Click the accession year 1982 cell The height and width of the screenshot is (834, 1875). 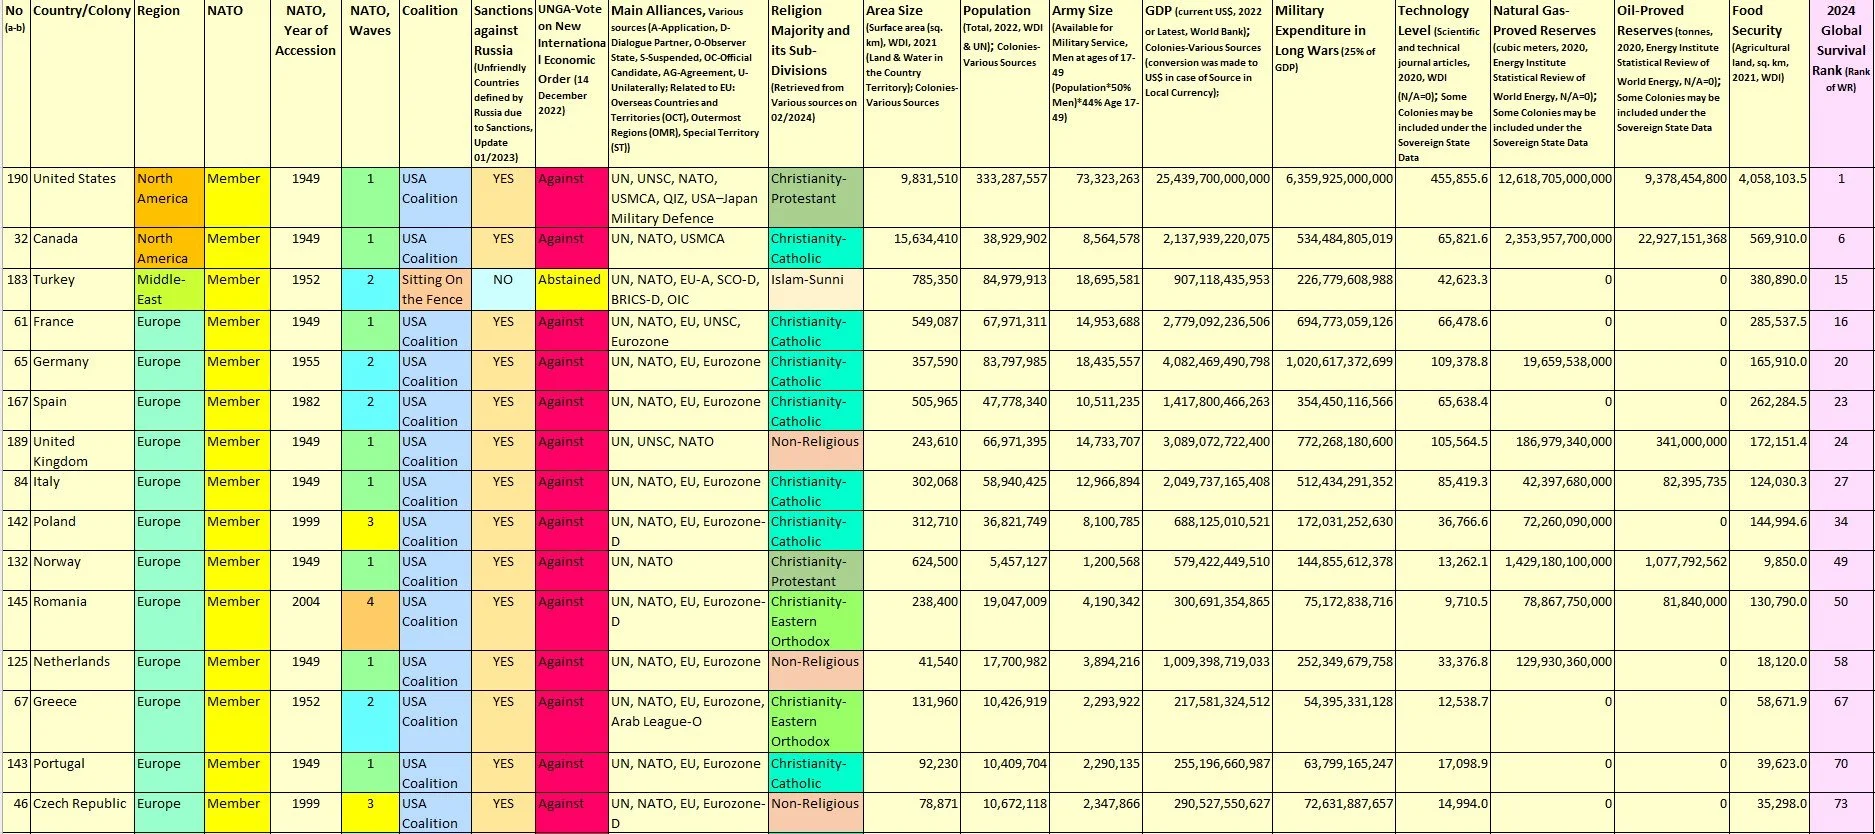(306, 411)
